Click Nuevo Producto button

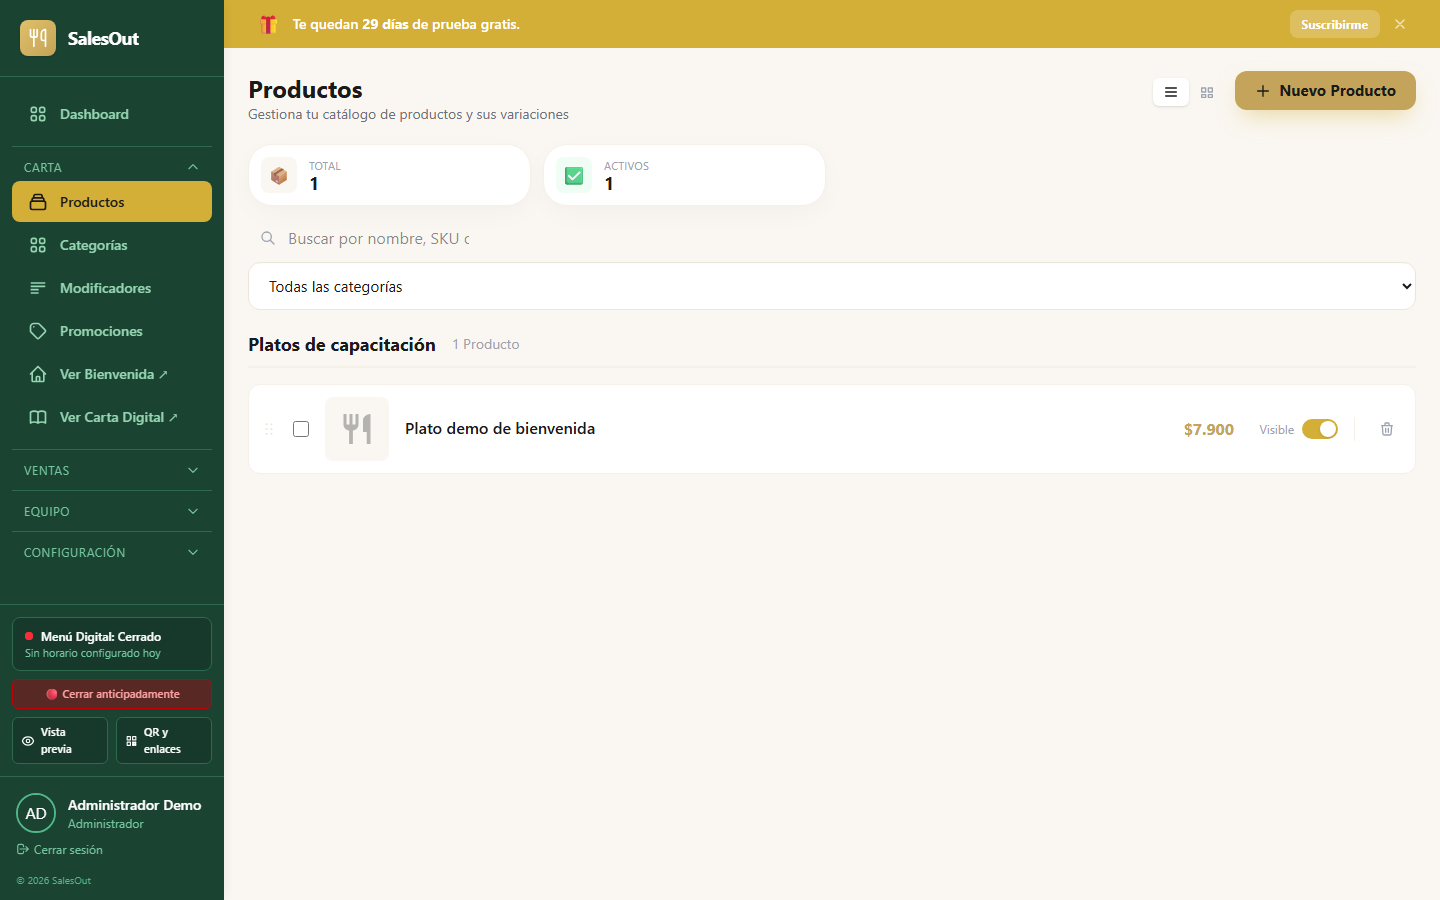coord(1325,90)
